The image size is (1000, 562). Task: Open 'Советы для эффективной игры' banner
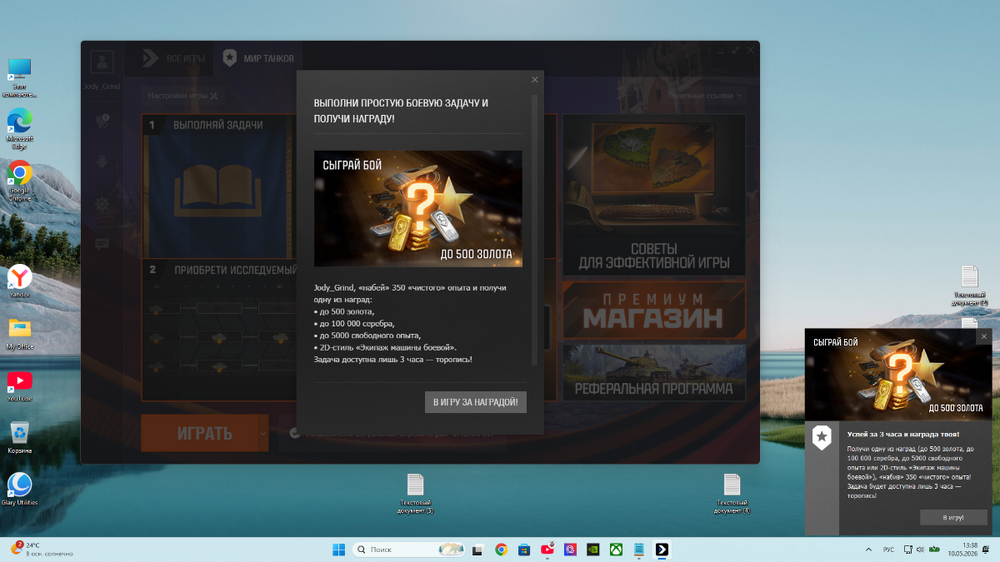[x=654, y=195]
